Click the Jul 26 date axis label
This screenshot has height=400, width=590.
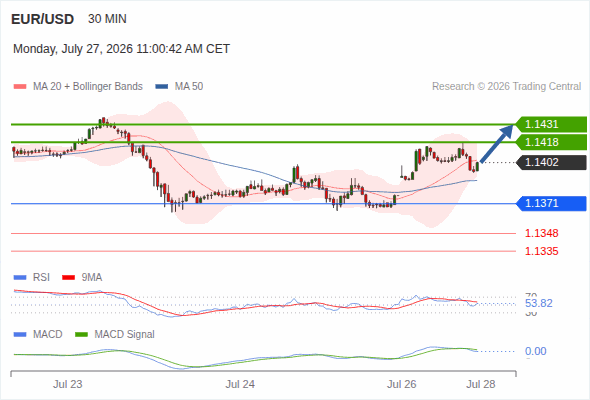[x=401, y=385]
